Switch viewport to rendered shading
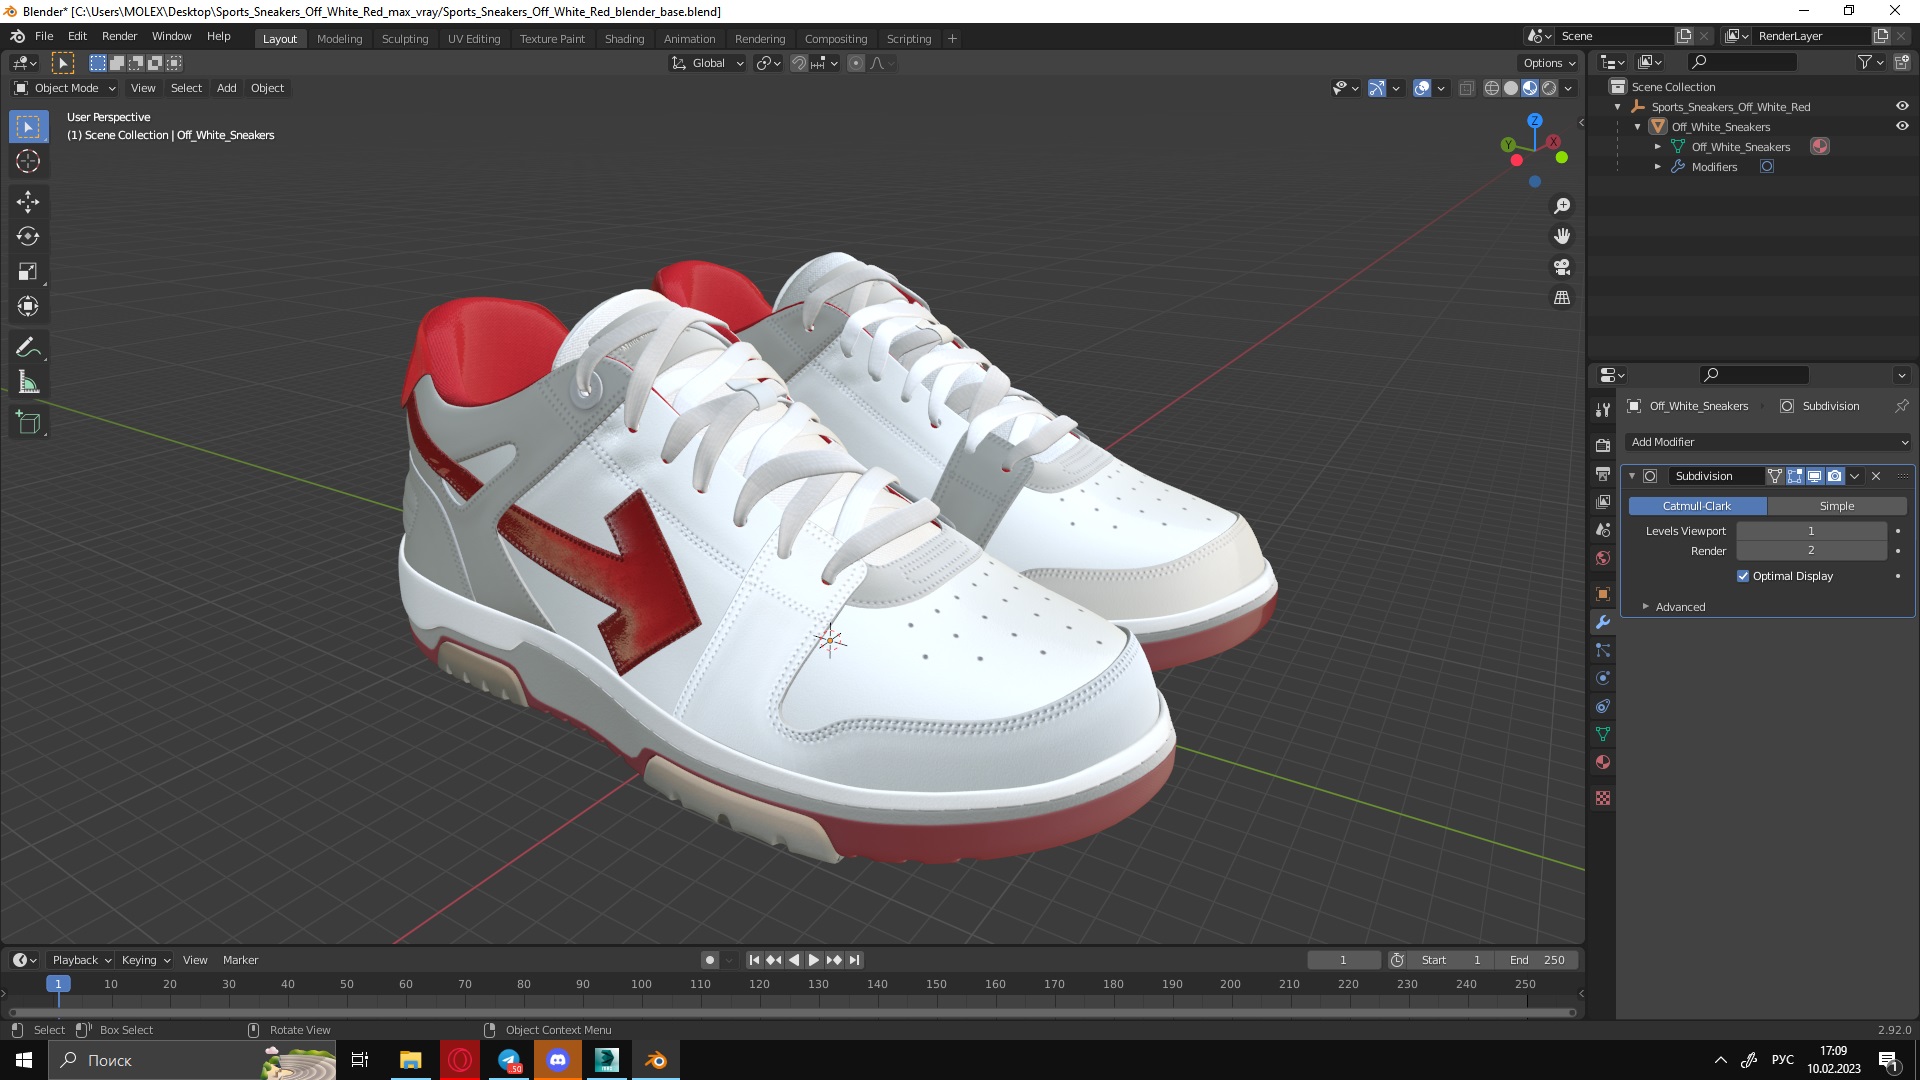Screen dimensions: 1920x1080 click(1549, 88)
